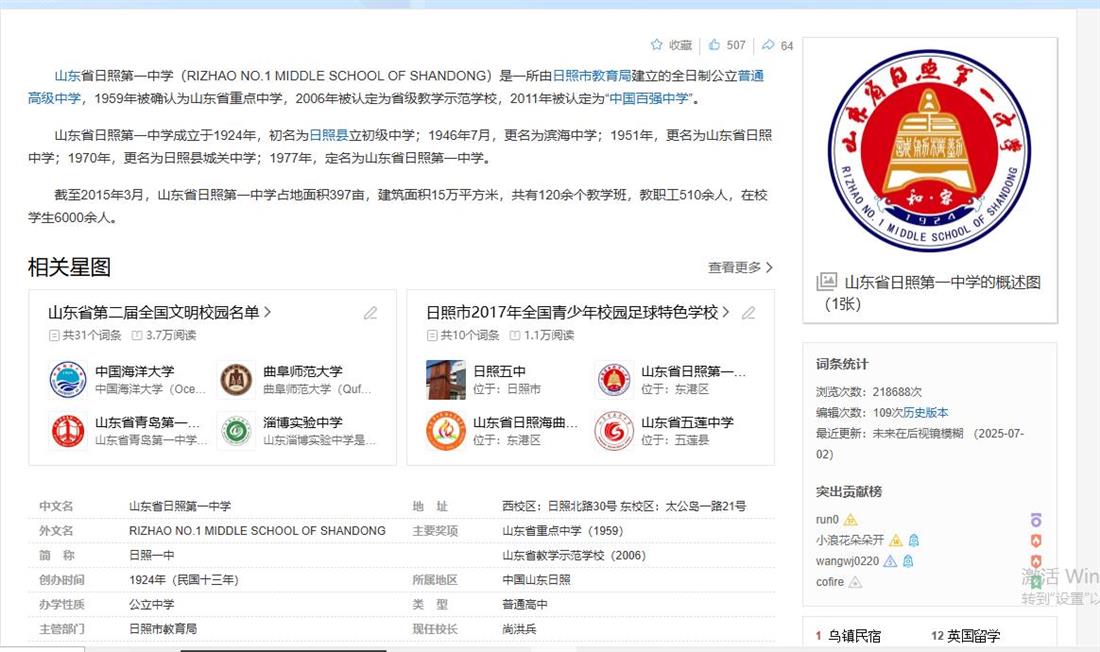Select the 日照市教育局 value in 主管部门 row
Viewport: 1100px width, 652px height.
163,629
